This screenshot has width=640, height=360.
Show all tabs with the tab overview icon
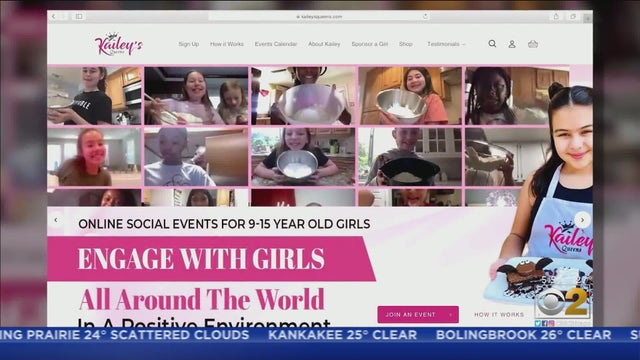[573, 16]
